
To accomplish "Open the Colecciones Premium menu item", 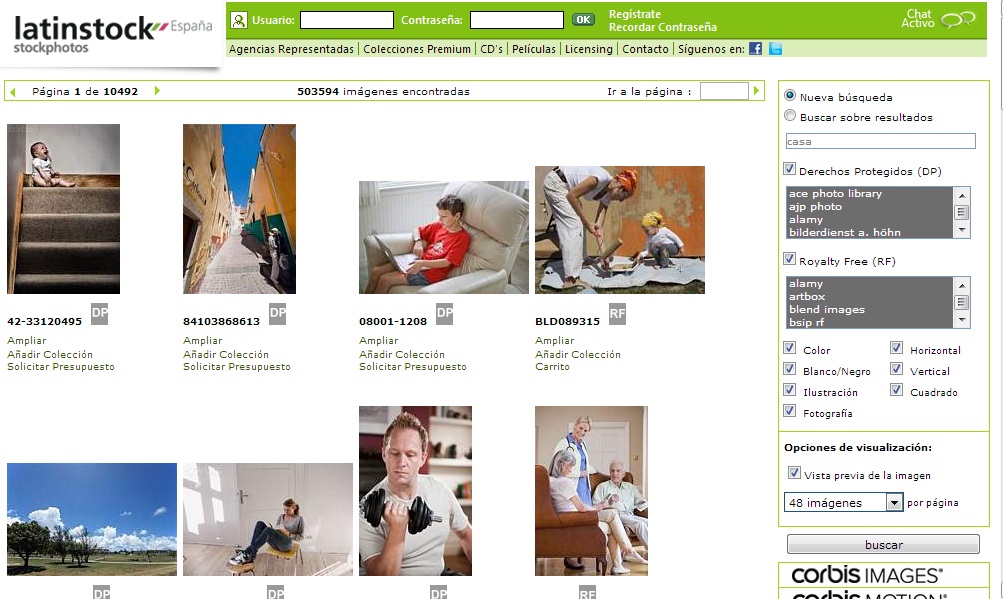I will (x=416, y=49).
